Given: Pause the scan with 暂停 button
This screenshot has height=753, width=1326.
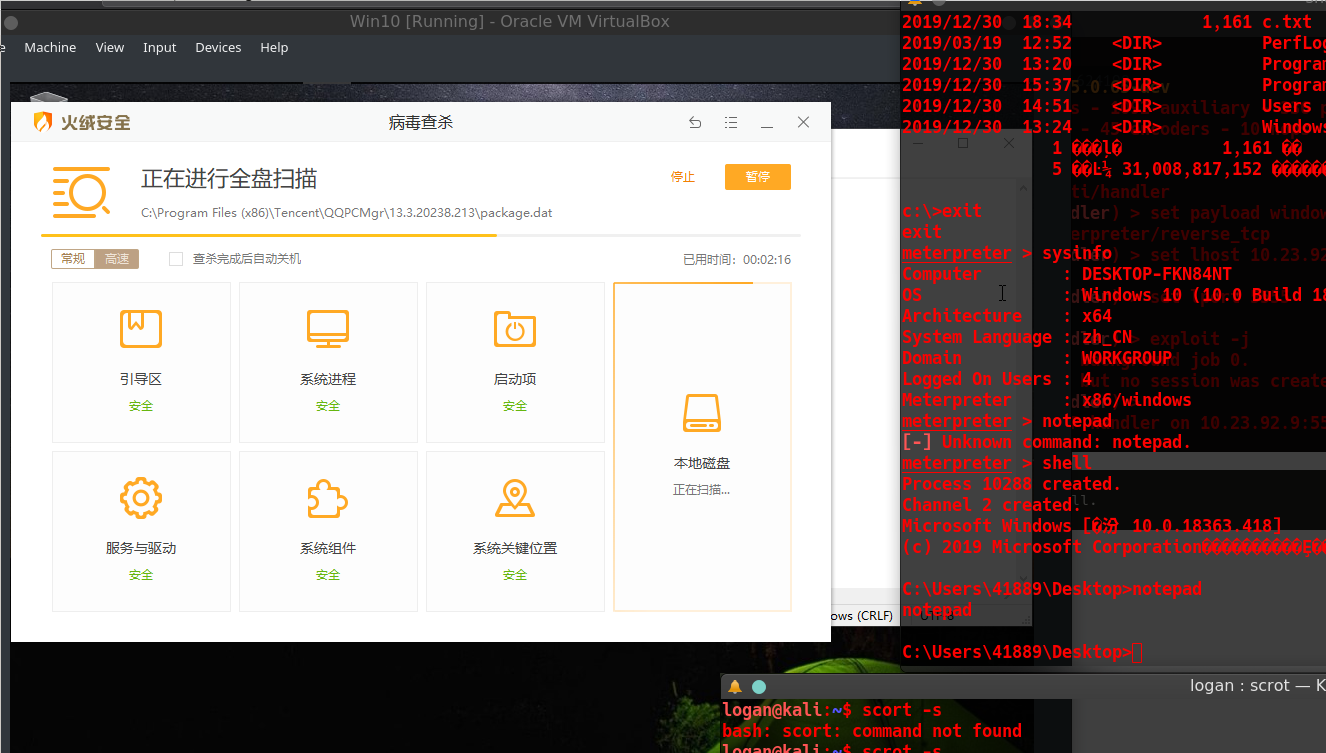Looking at the screenshot, I should coord(758,177).
